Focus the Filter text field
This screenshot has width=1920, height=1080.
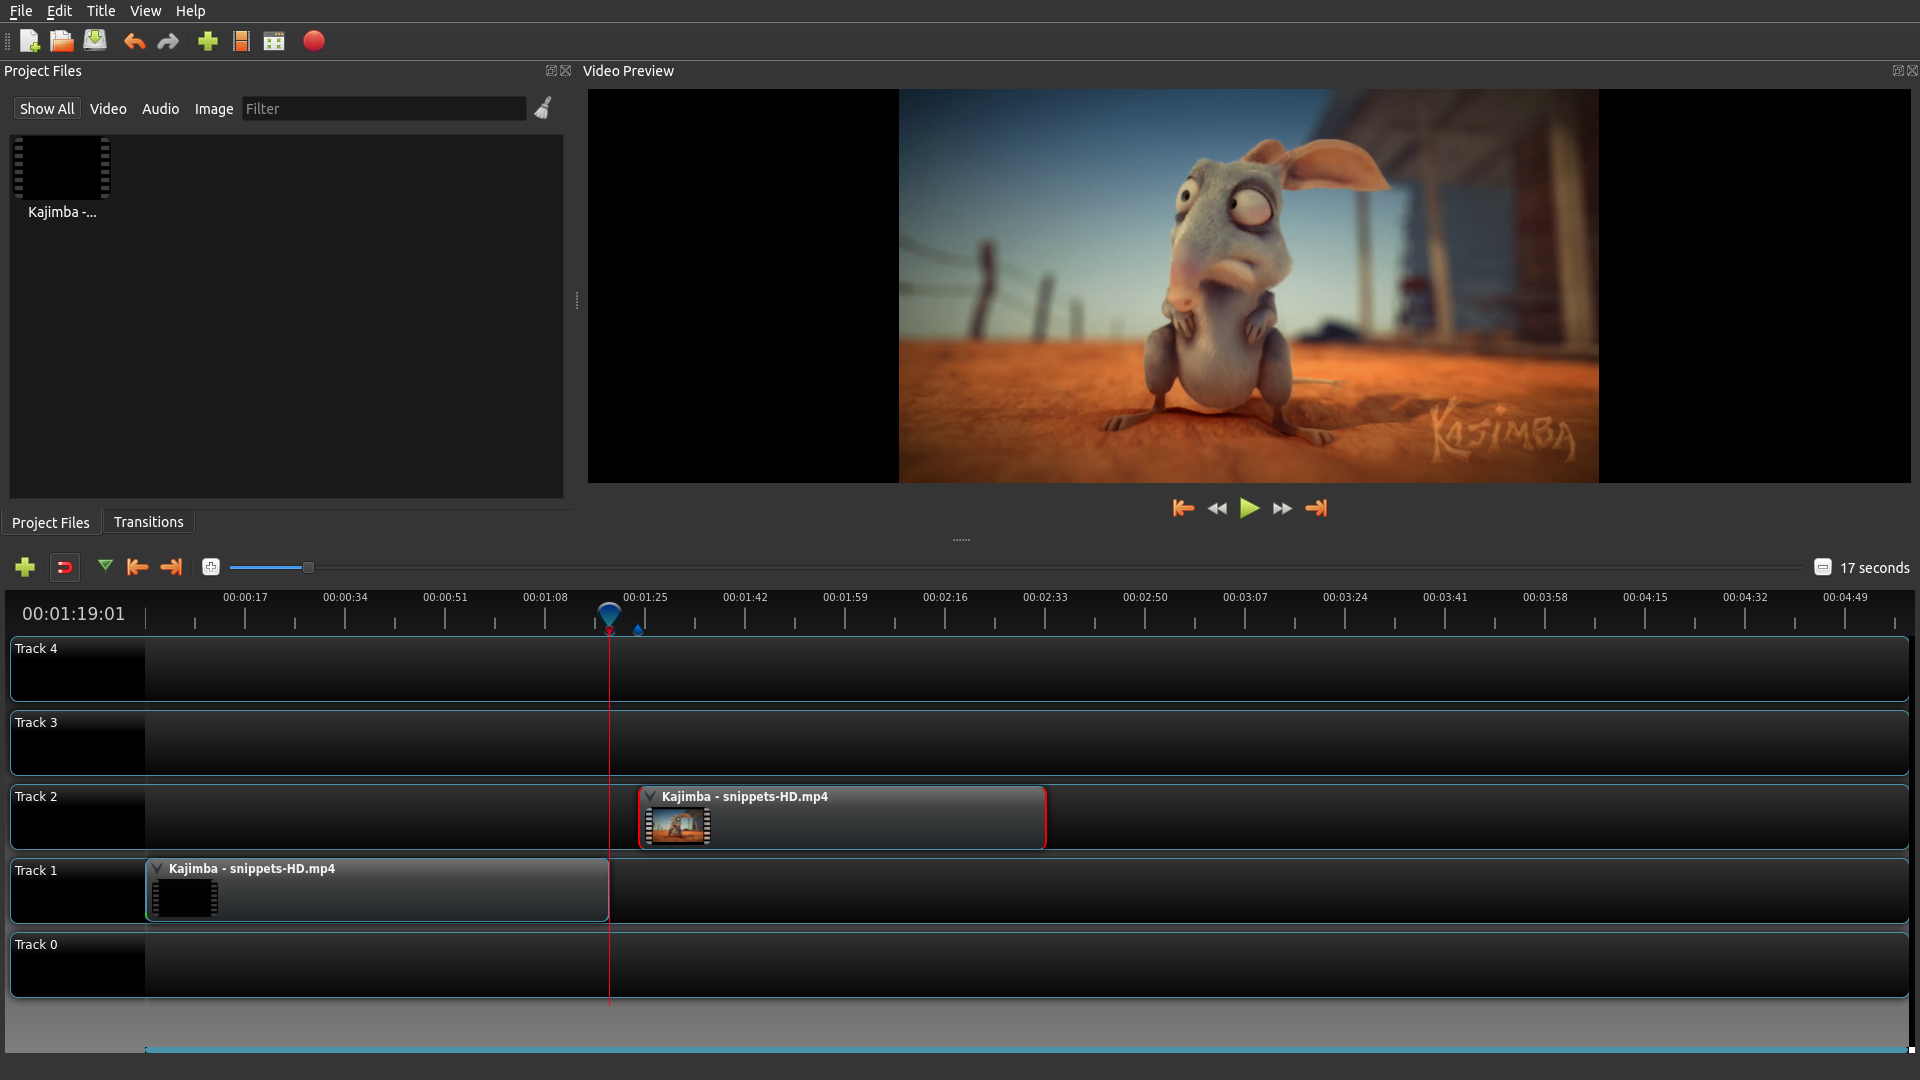(384, 109)
